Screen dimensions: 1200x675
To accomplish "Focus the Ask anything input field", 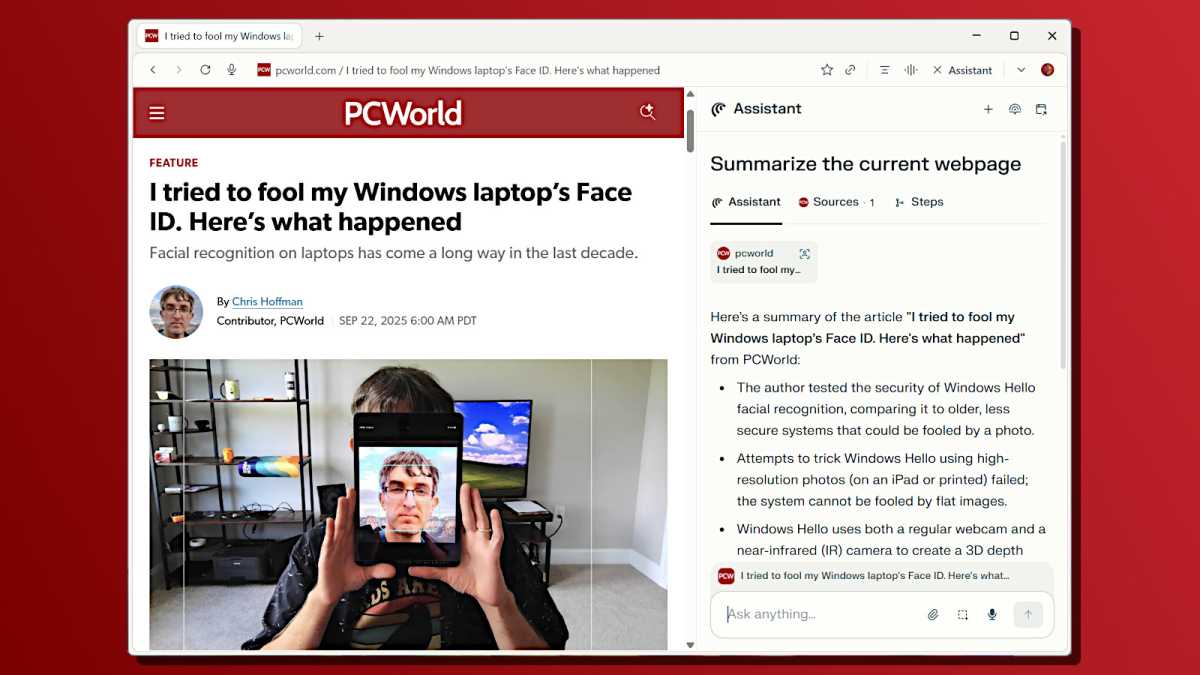I will point(815,614).
